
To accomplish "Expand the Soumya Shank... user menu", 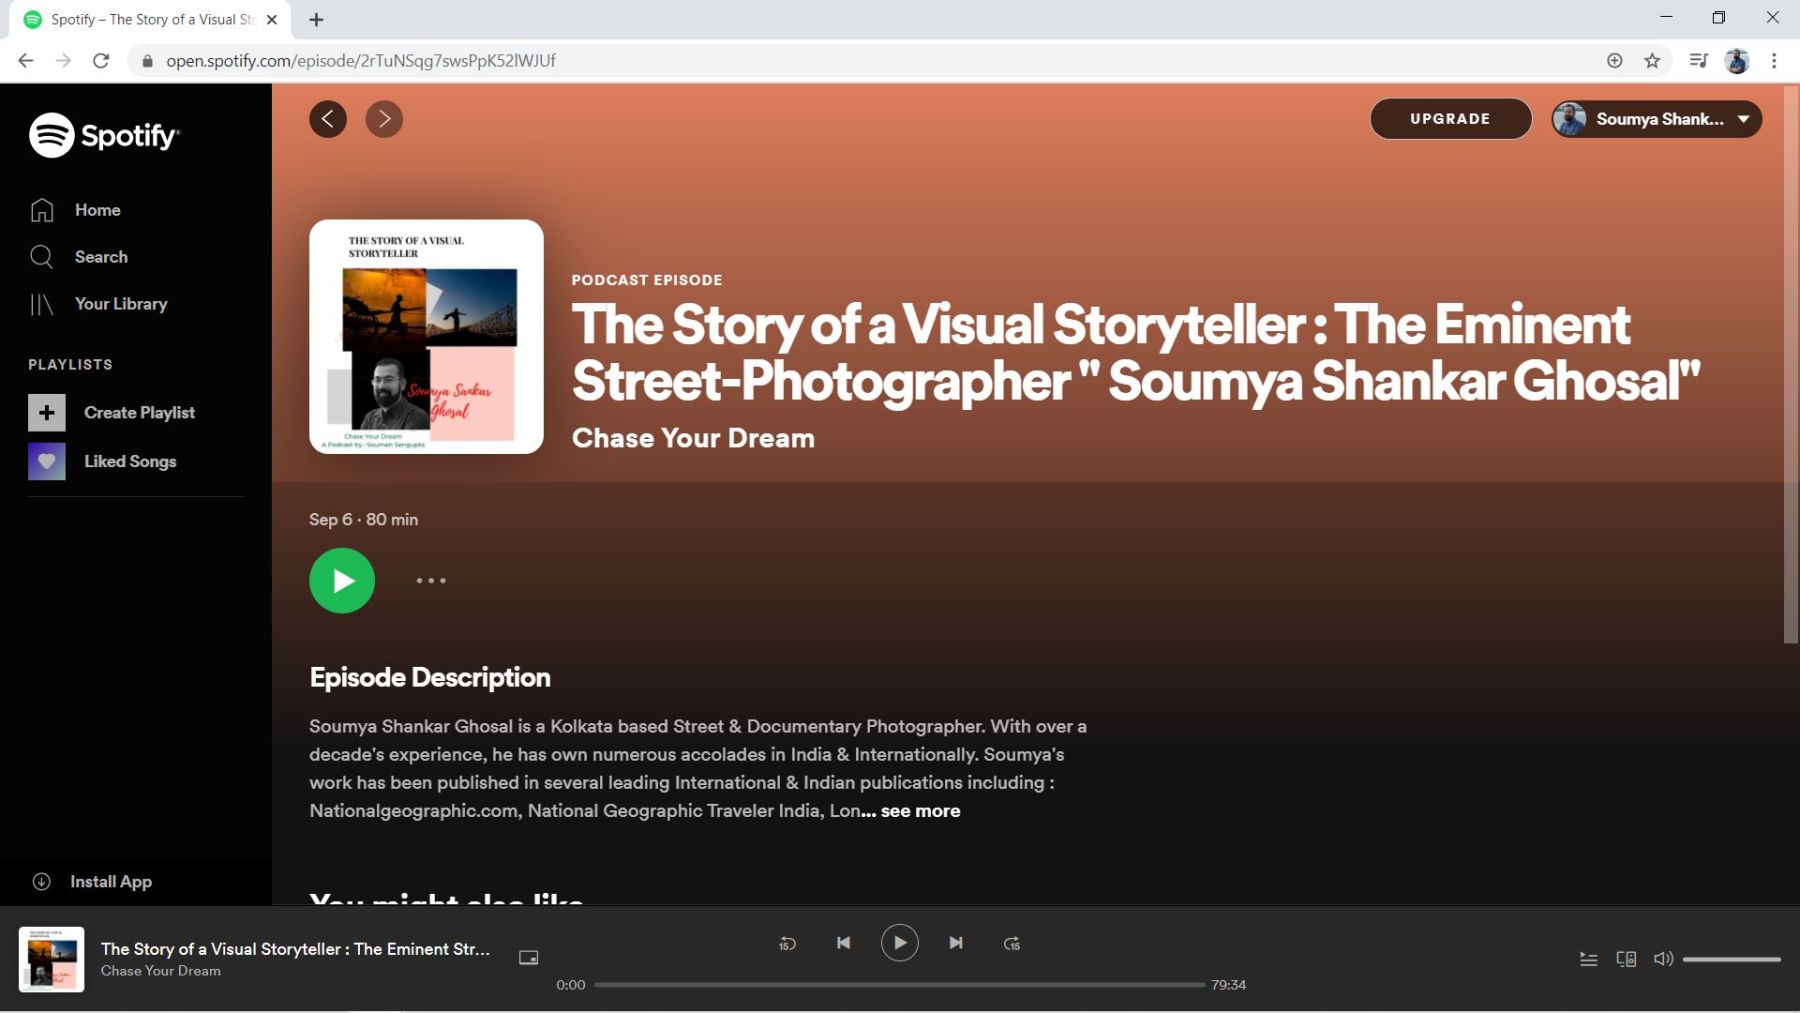I will pyautogui.click(x=1656, y=119).
